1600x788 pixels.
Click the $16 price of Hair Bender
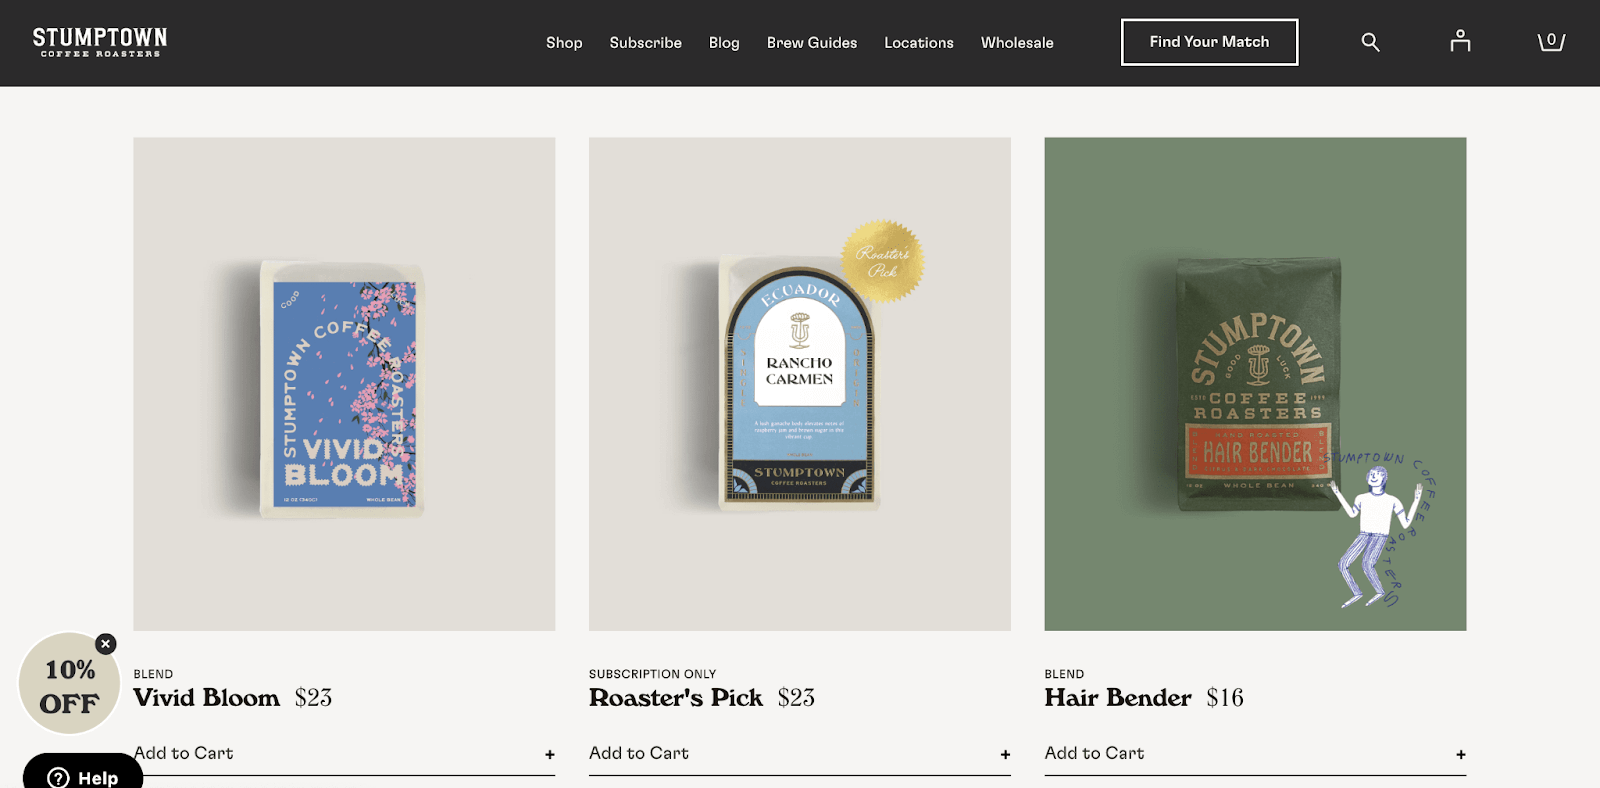coord(1225,698)
